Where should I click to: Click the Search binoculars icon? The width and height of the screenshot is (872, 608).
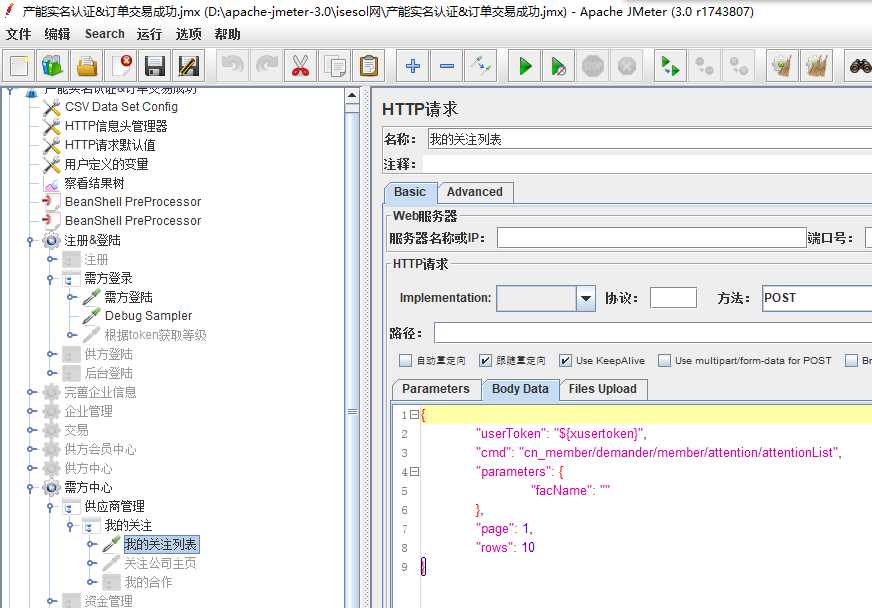pyautogui.click(x=859, y=66)
